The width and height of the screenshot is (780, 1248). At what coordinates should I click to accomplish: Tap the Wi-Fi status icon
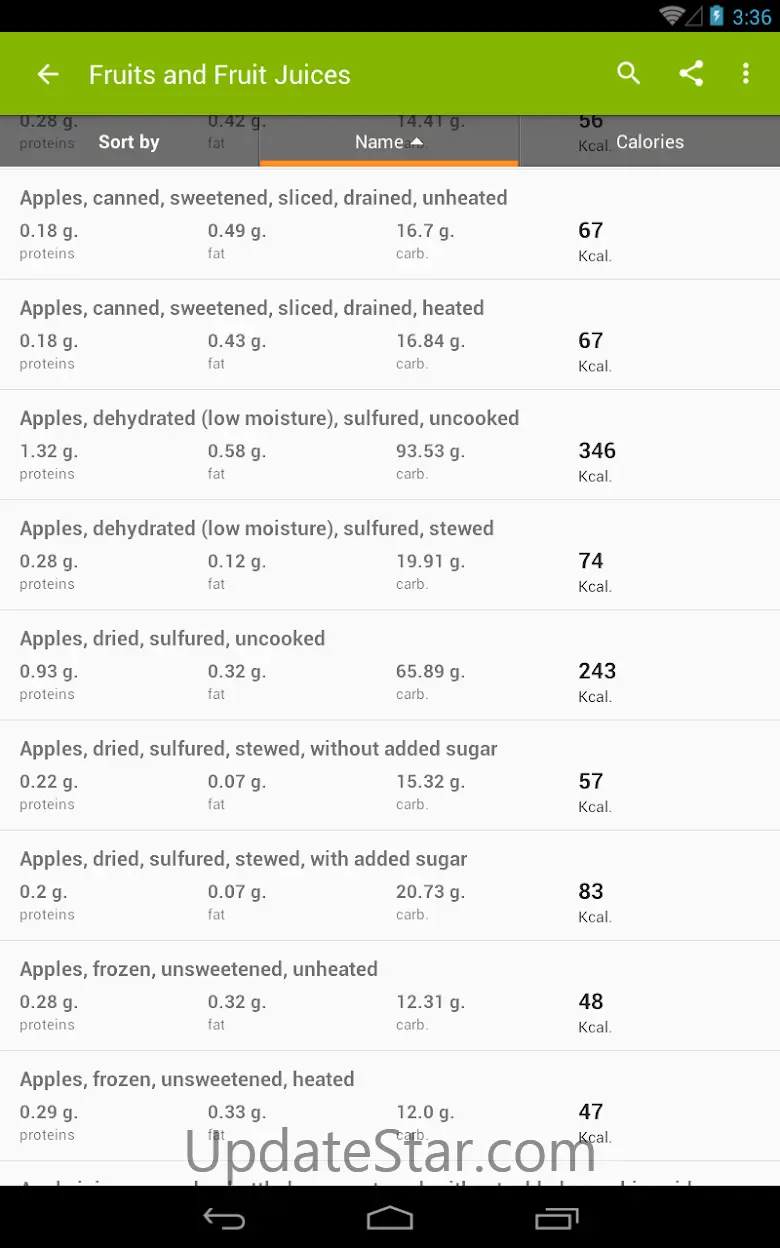(672, 15)
